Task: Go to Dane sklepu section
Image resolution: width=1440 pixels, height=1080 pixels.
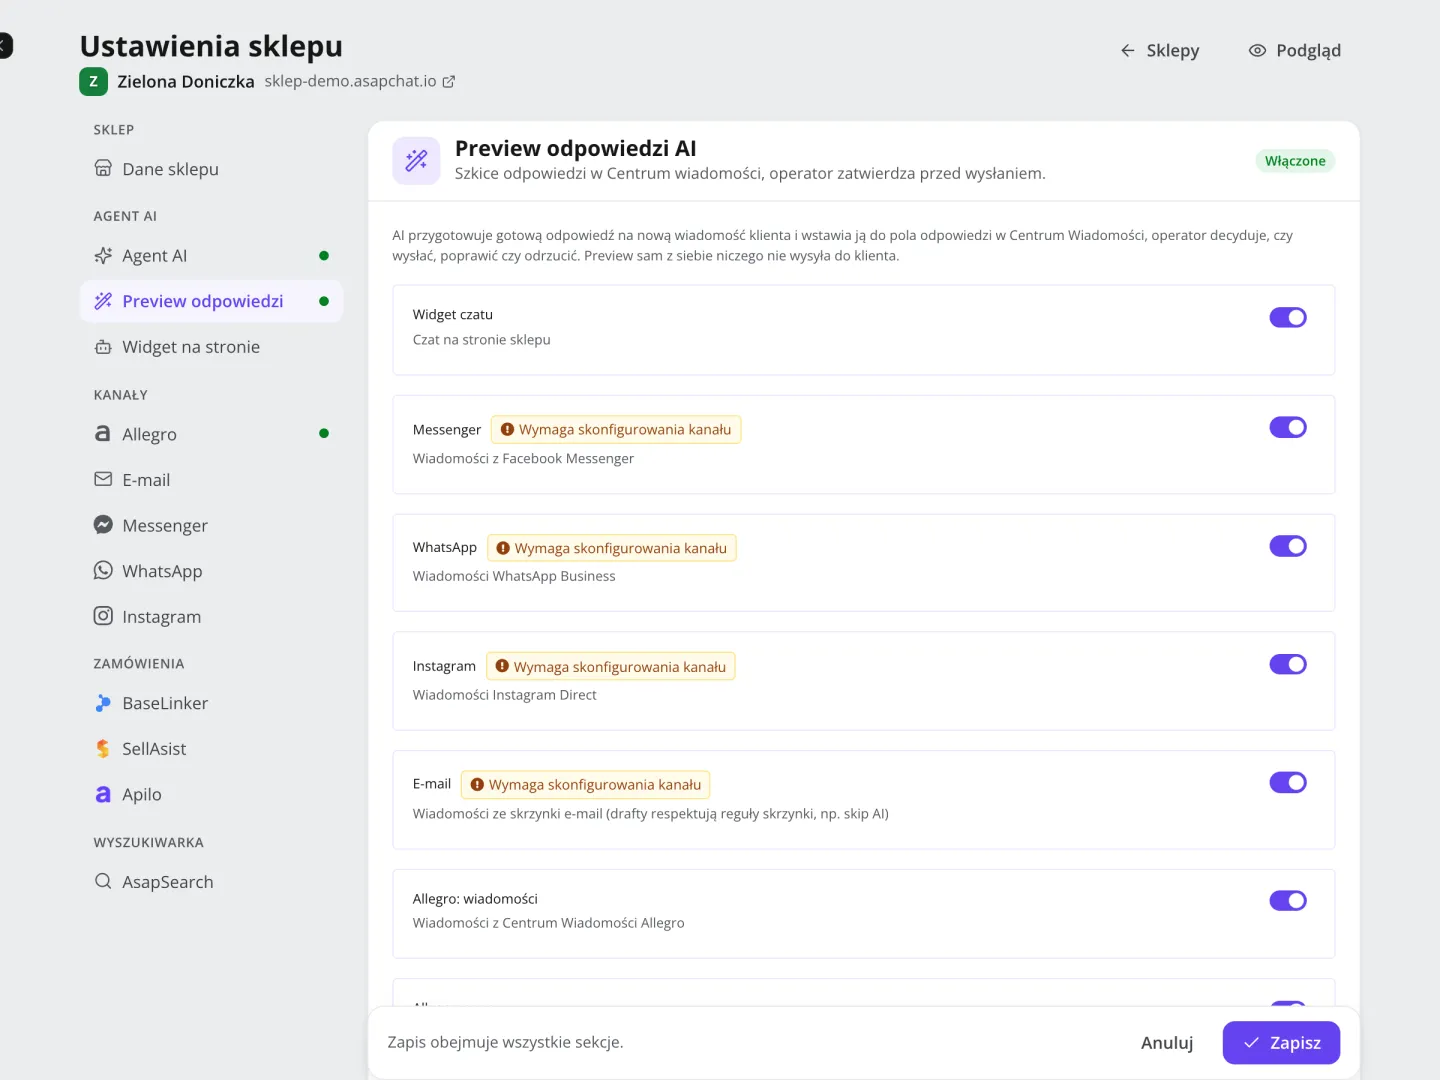Action: tap(211, 169)
